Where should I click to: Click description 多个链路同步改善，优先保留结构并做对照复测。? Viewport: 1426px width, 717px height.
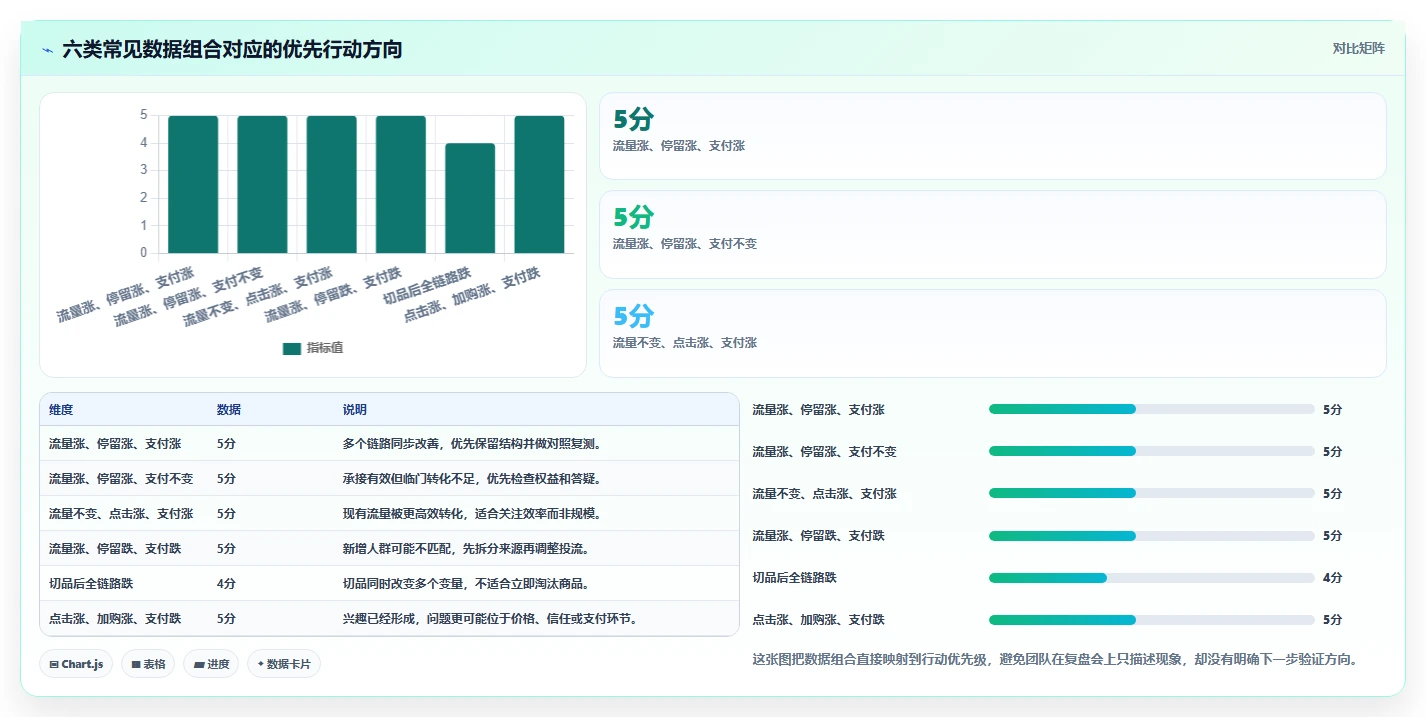pyautogui.click(x=474, y=444)
